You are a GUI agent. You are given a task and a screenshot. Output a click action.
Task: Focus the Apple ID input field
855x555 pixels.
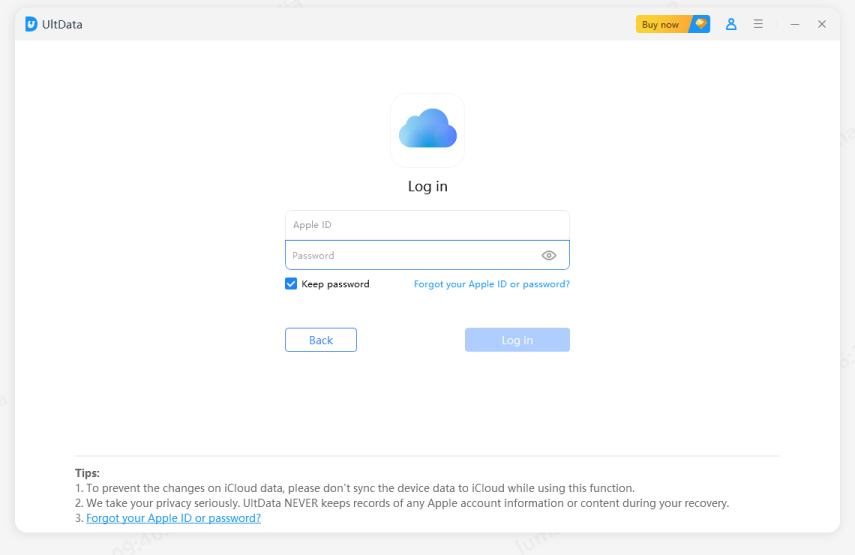pos(427,225)
